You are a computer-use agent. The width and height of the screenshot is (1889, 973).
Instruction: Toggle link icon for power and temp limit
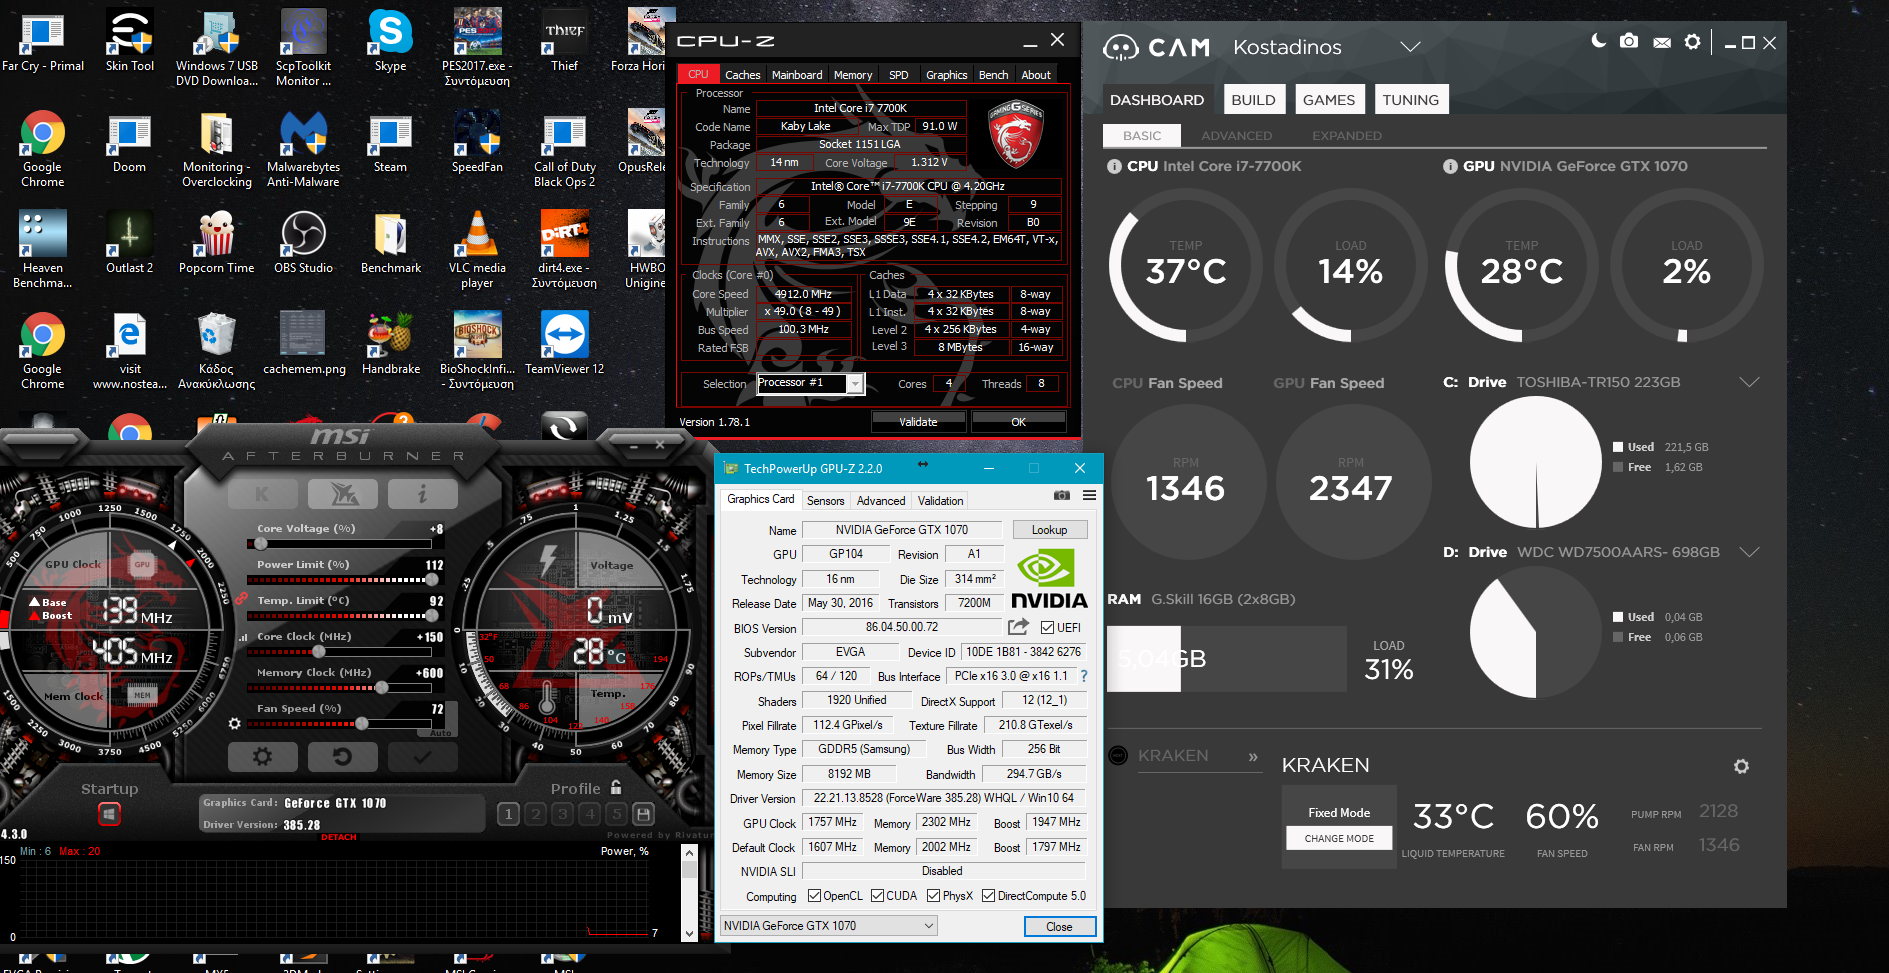(241, 598)
